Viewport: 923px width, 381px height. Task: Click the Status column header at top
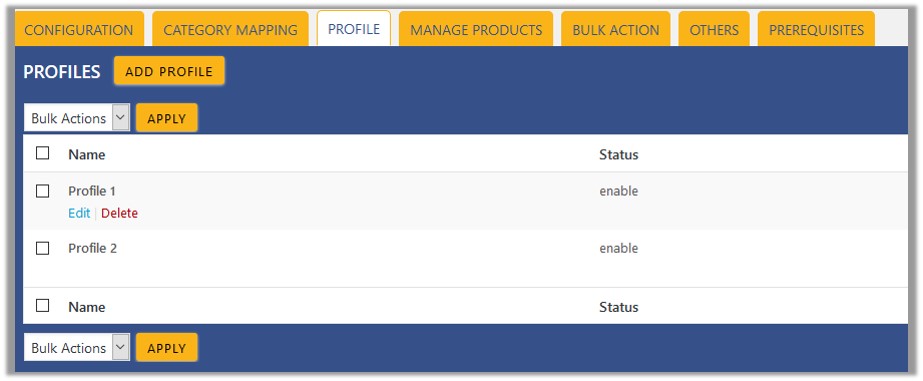(x=619, y=154)
